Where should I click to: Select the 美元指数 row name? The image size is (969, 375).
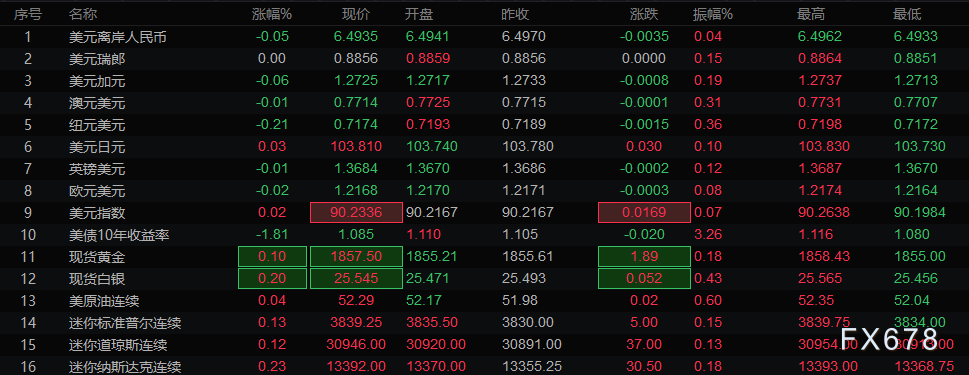97,213
